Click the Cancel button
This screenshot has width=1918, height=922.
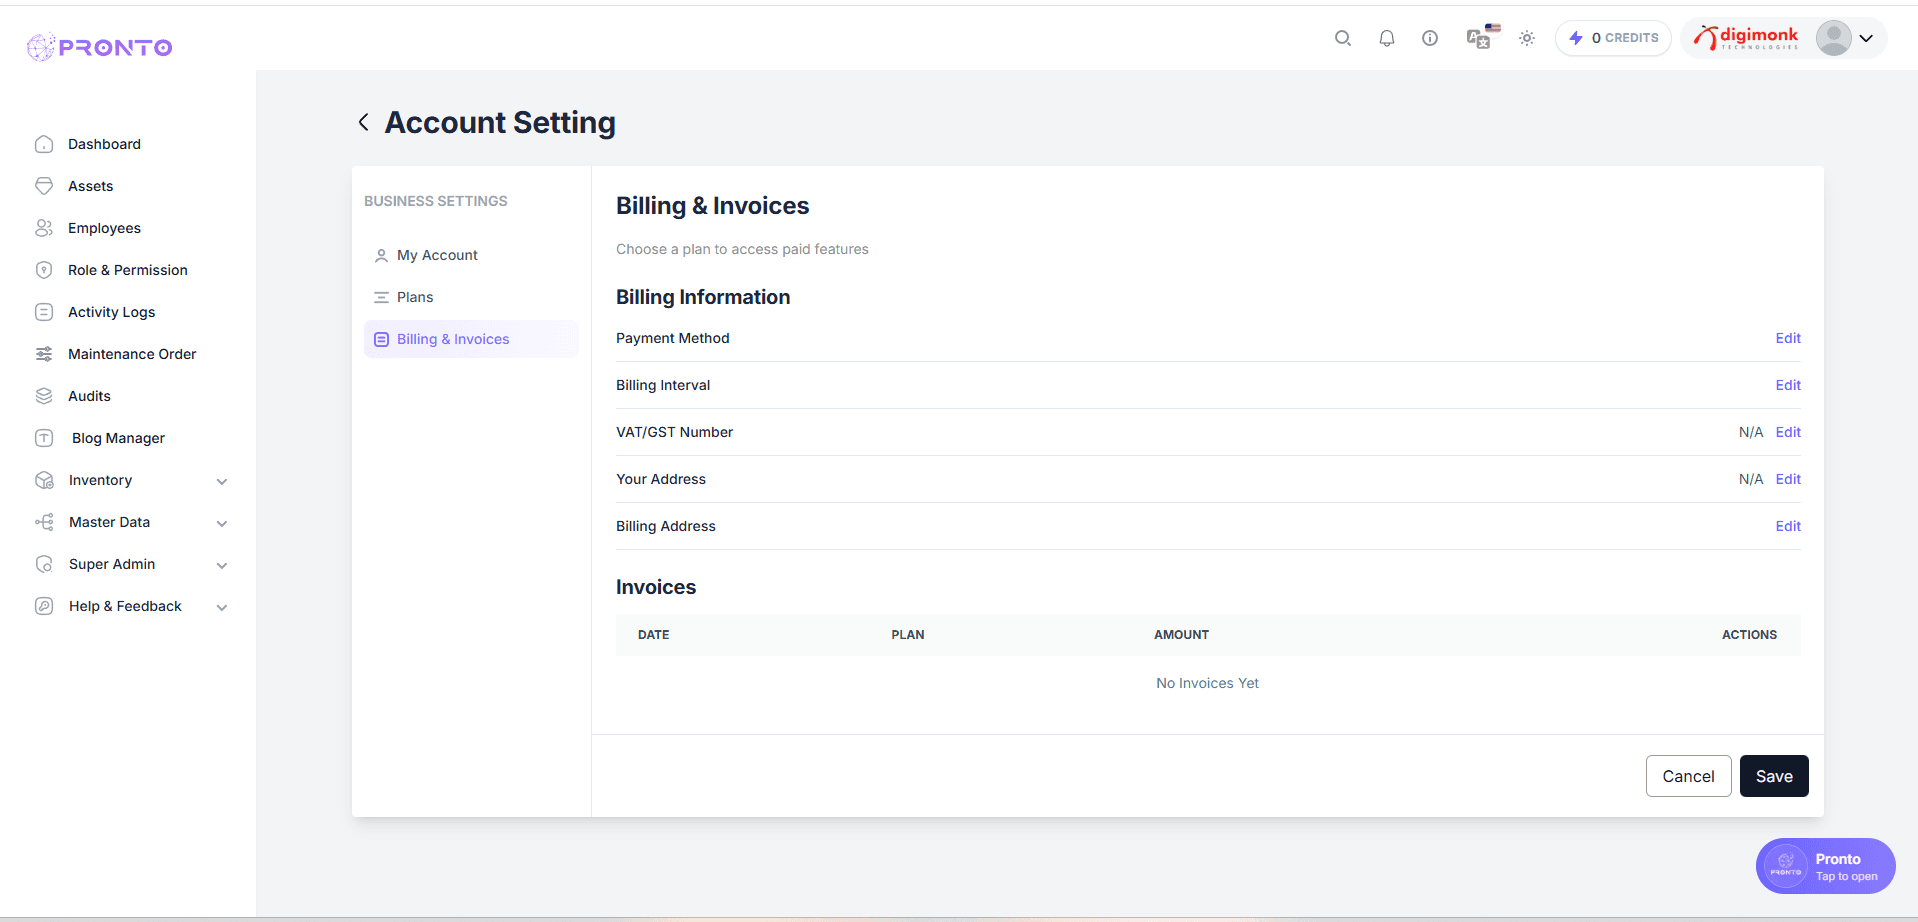[x=1688, y=776]
